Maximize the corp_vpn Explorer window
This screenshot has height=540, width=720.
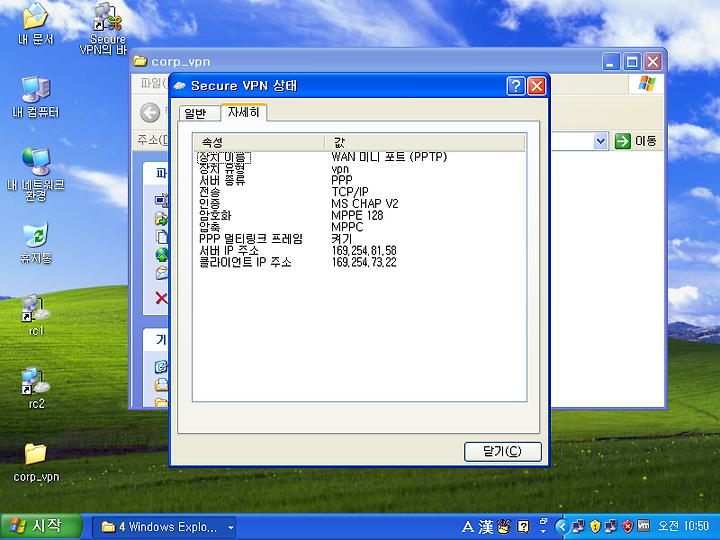(x=632, y=62)
